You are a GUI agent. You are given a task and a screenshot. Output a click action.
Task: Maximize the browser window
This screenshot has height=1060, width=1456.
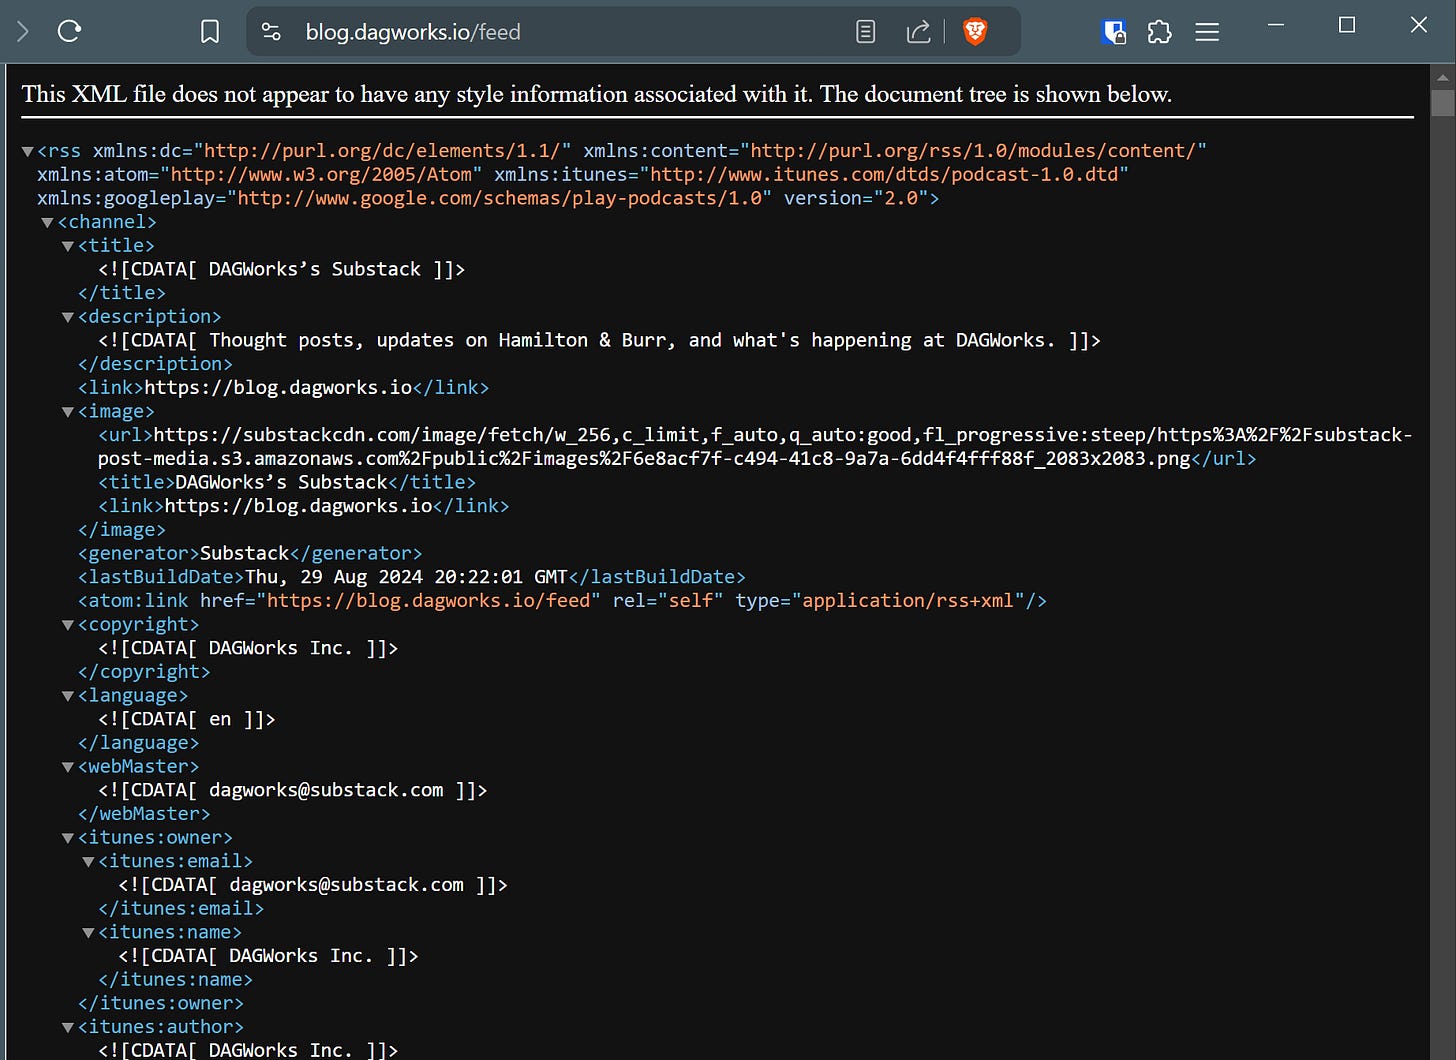coord(1347,25)
